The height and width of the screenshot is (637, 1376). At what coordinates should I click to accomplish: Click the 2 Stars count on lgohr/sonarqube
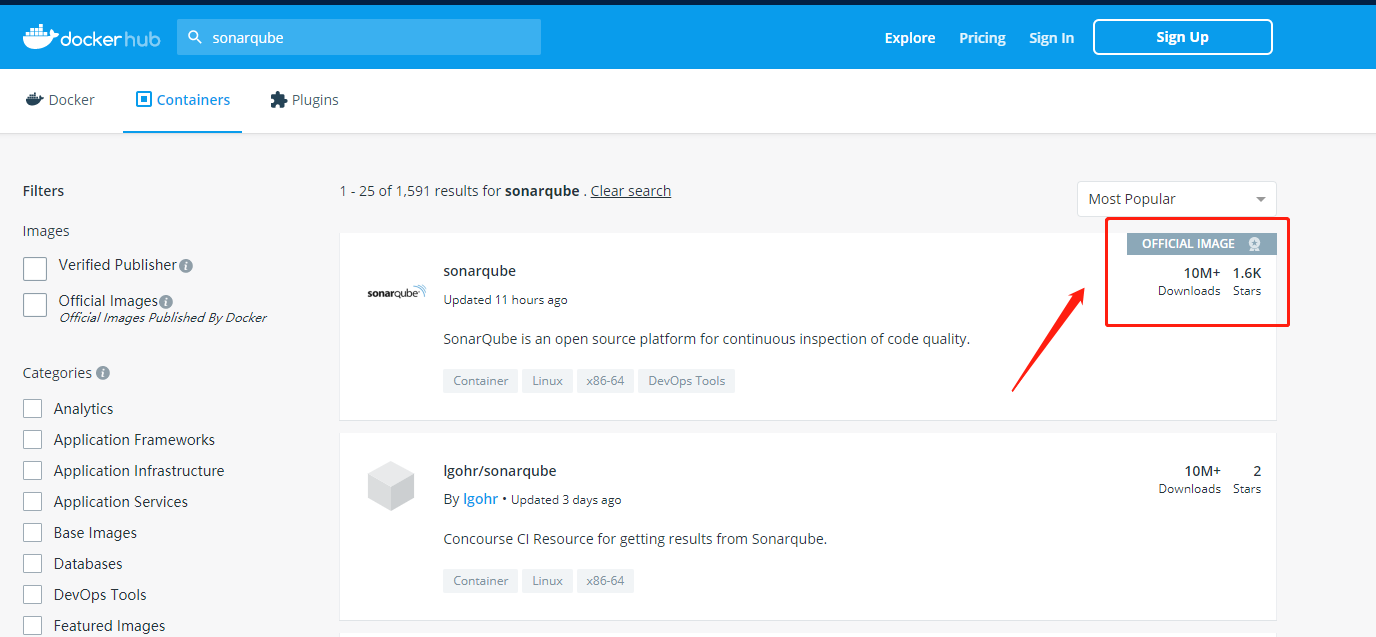pos(1247,479)
